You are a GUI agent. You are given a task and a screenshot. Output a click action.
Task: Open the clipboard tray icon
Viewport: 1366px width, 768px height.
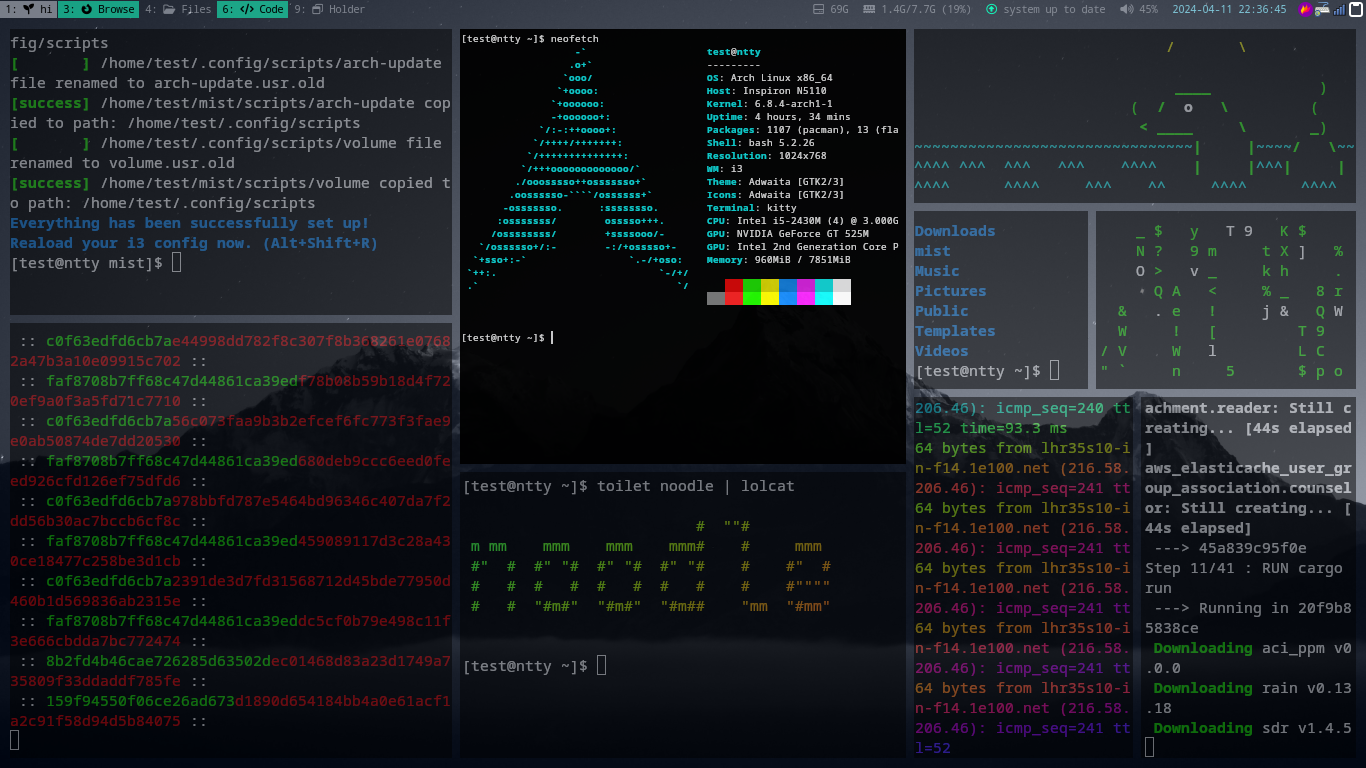tap(1356, 9)
